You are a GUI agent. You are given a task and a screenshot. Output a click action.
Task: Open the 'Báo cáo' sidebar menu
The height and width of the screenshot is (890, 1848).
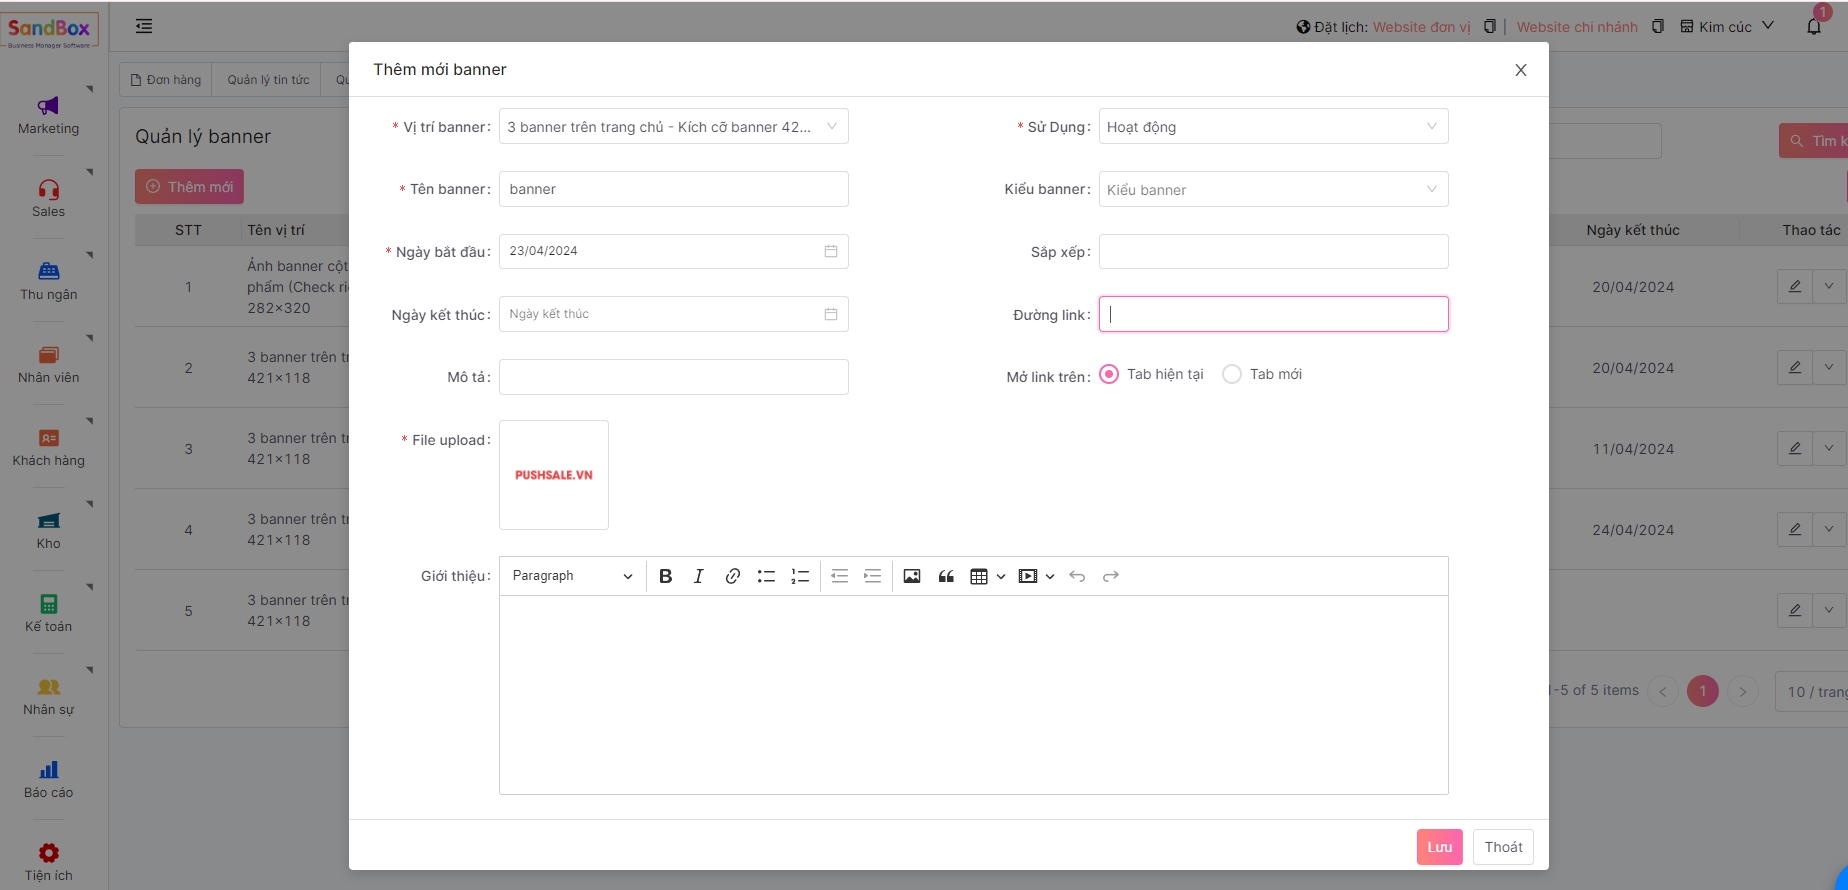coord(48,779)
